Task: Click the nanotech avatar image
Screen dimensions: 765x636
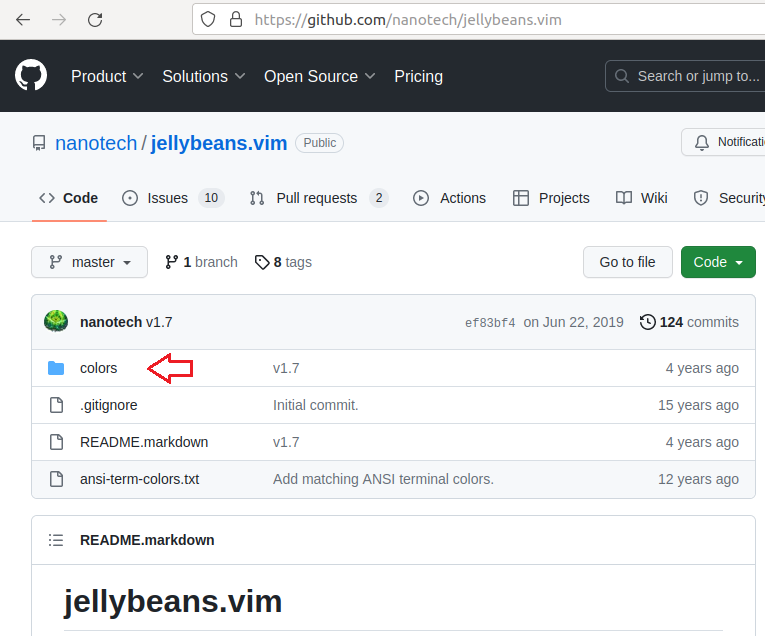Action: click(x=56, y=321)
